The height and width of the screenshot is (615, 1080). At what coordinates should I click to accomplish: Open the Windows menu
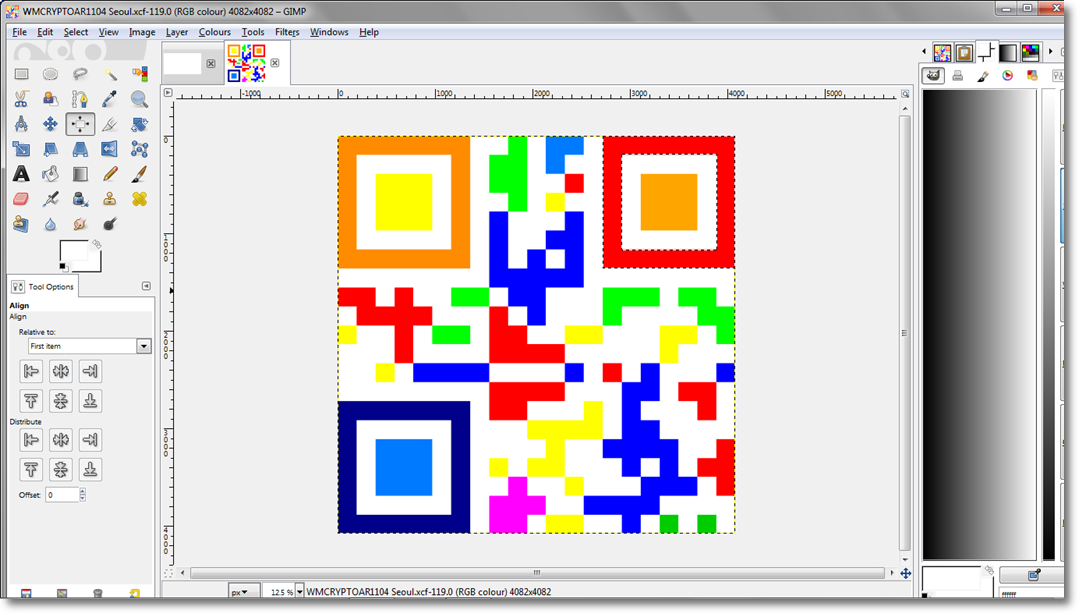329,32
